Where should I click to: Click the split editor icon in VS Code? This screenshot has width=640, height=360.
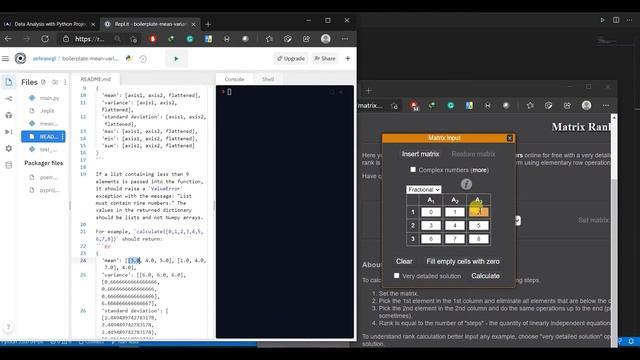[616, 20]
